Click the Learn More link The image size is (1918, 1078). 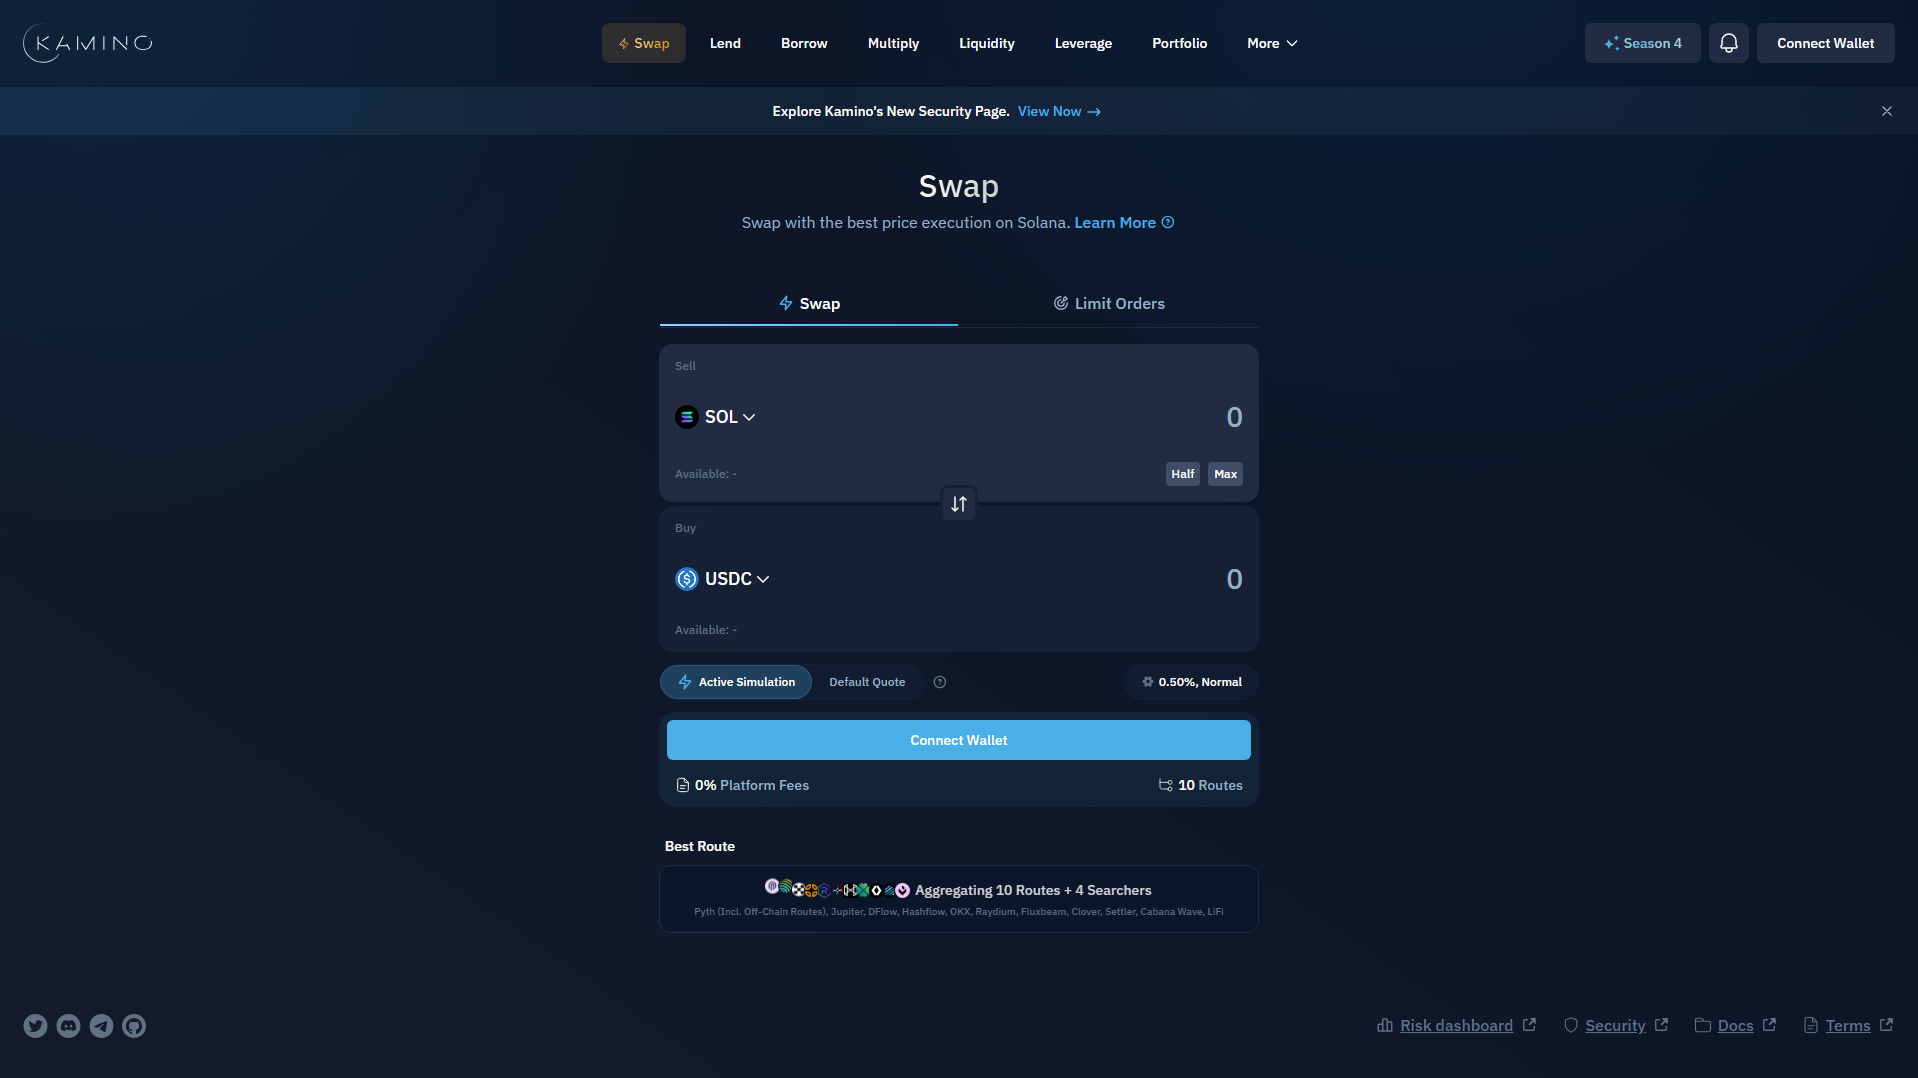[1114, 222]
